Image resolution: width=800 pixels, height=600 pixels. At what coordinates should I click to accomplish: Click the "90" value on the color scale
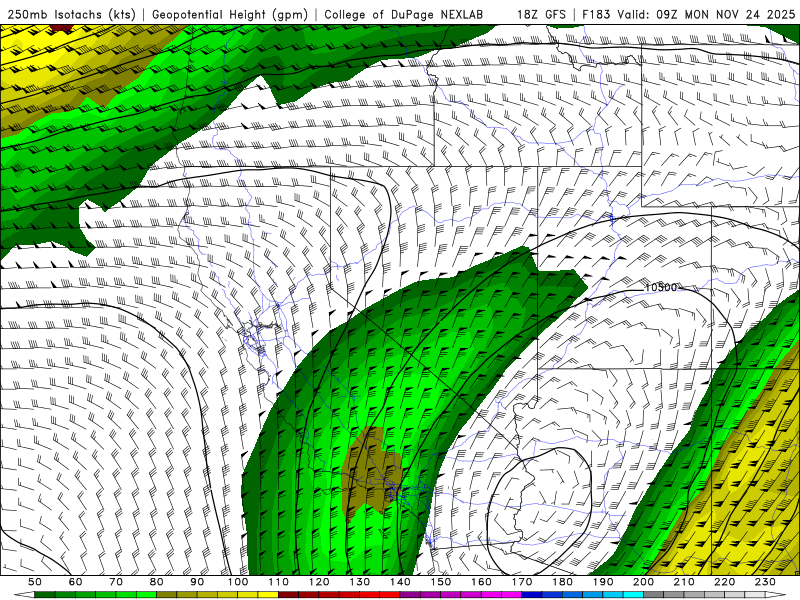(197, 582)
